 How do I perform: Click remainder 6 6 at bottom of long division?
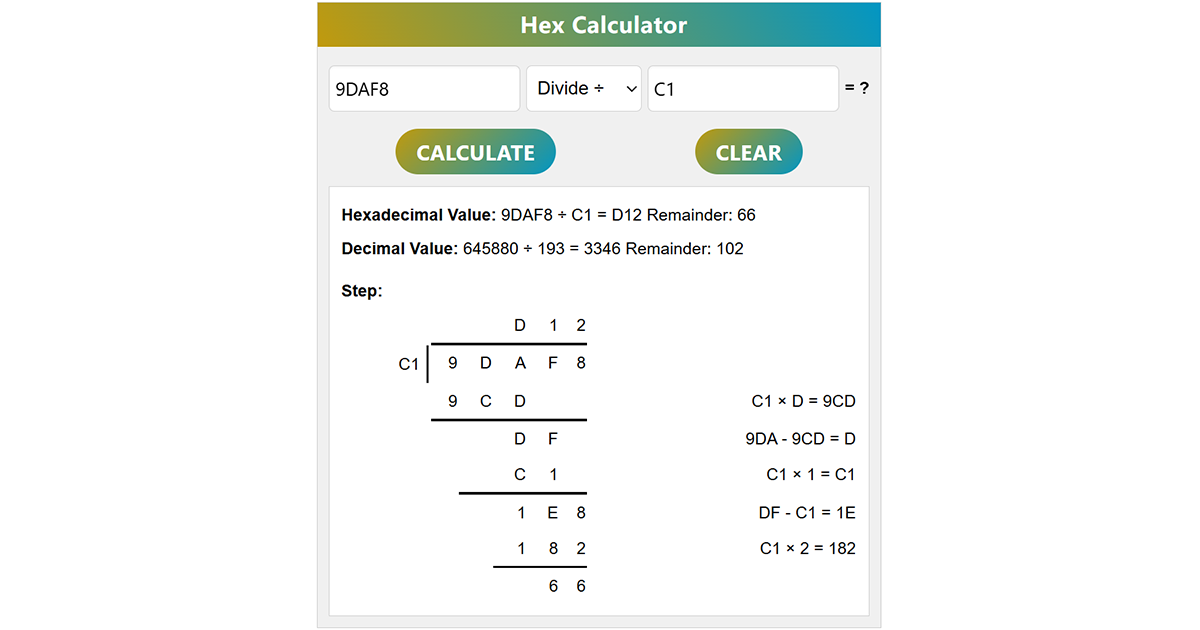tap(567, 586)
